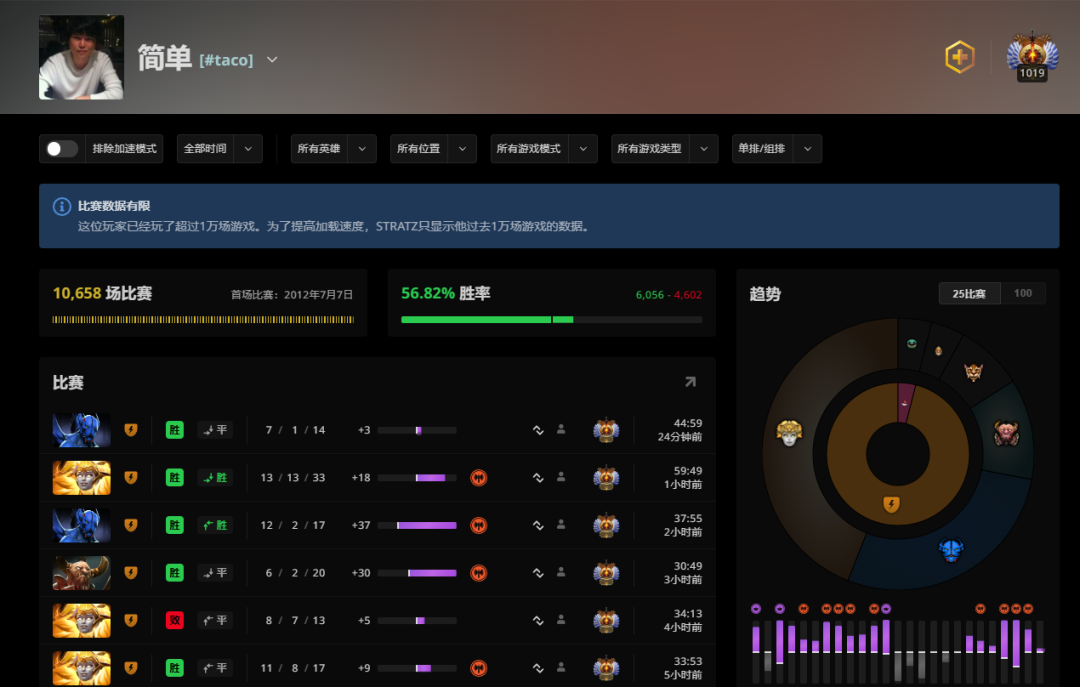Click the [#taco] team tag
Screen dimensions: 1080x687
226,61
